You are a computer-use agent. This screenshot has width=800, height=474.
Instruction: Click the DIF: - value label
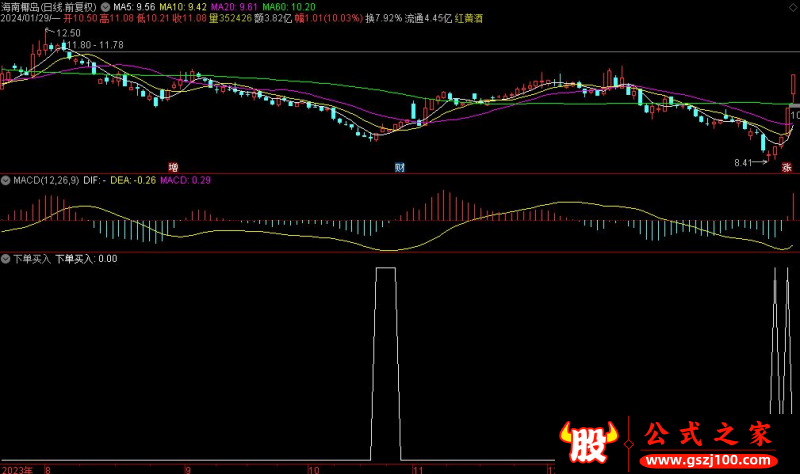(x=94, y=181)
